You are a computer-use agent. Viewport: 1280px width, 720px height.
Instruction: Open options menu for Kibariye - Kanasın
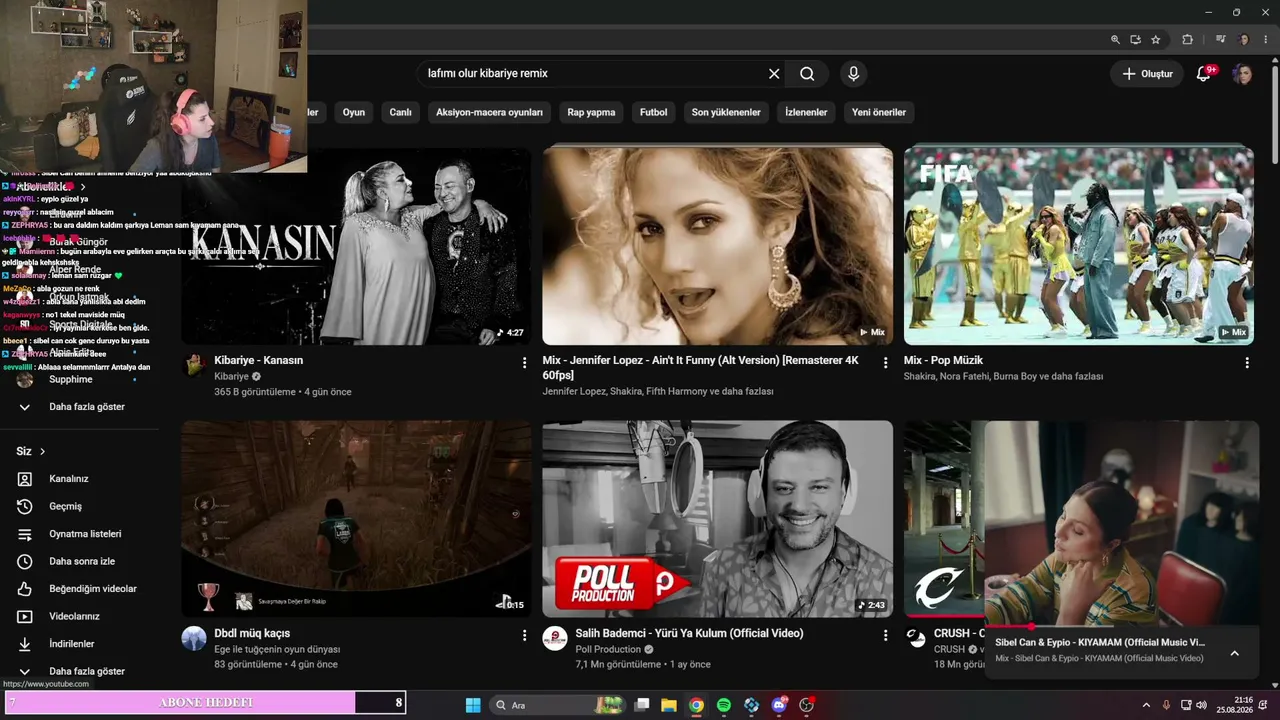click(x=524, y=363)
